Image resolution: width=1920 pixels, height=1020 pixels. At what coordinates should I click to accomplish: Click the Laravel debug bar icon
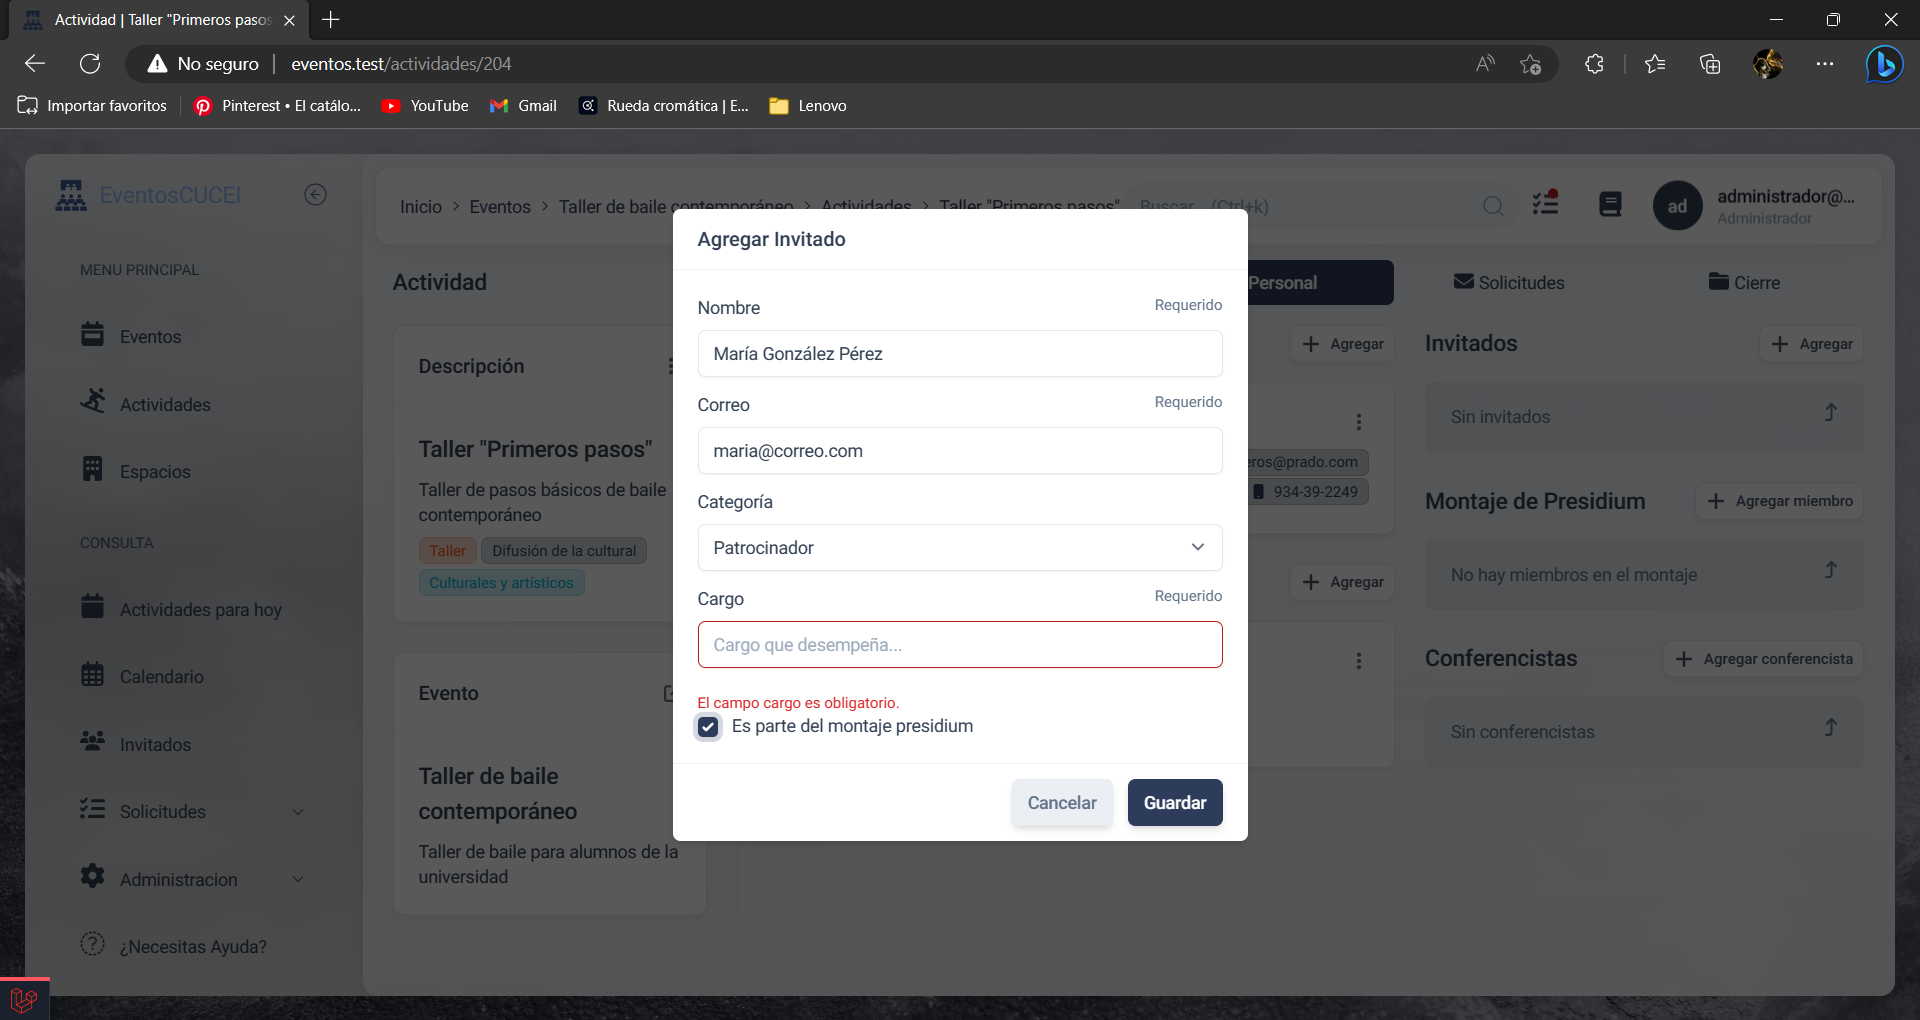coord(24,999)
